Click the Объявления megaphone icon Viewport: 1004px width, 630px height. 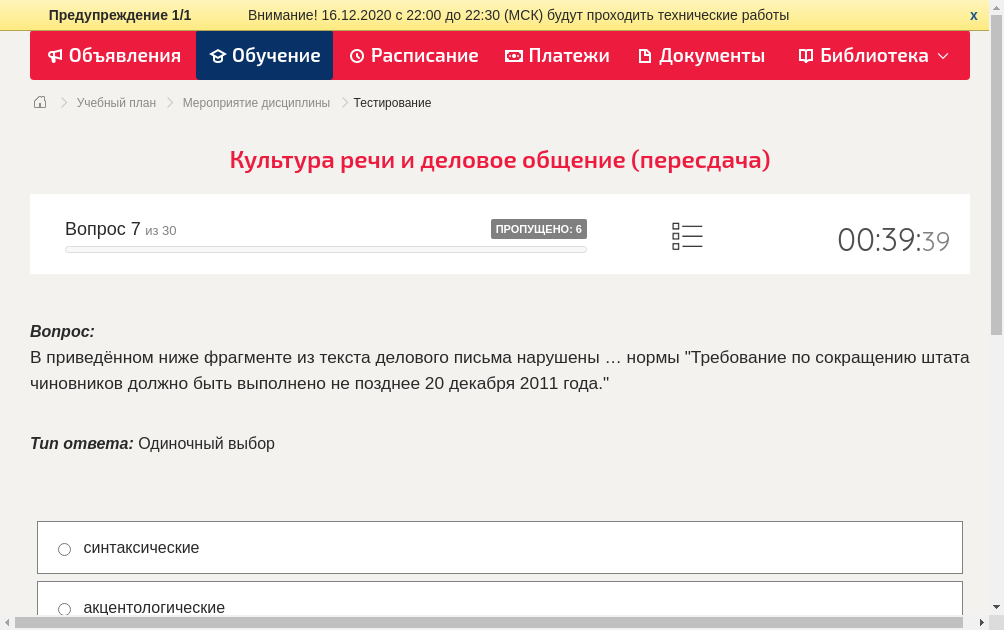55,56
